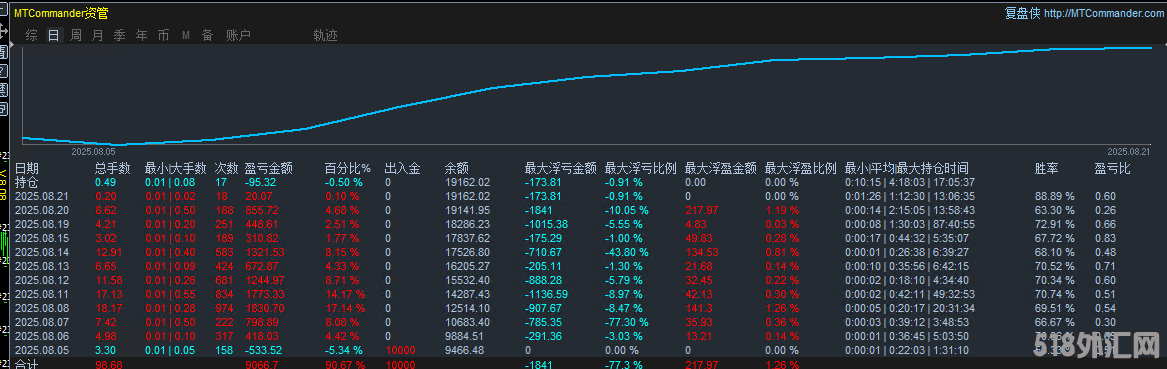Click the chart start date 2025.08.05 label
The width and height of the screenshot is (1167, 369).
93,151
